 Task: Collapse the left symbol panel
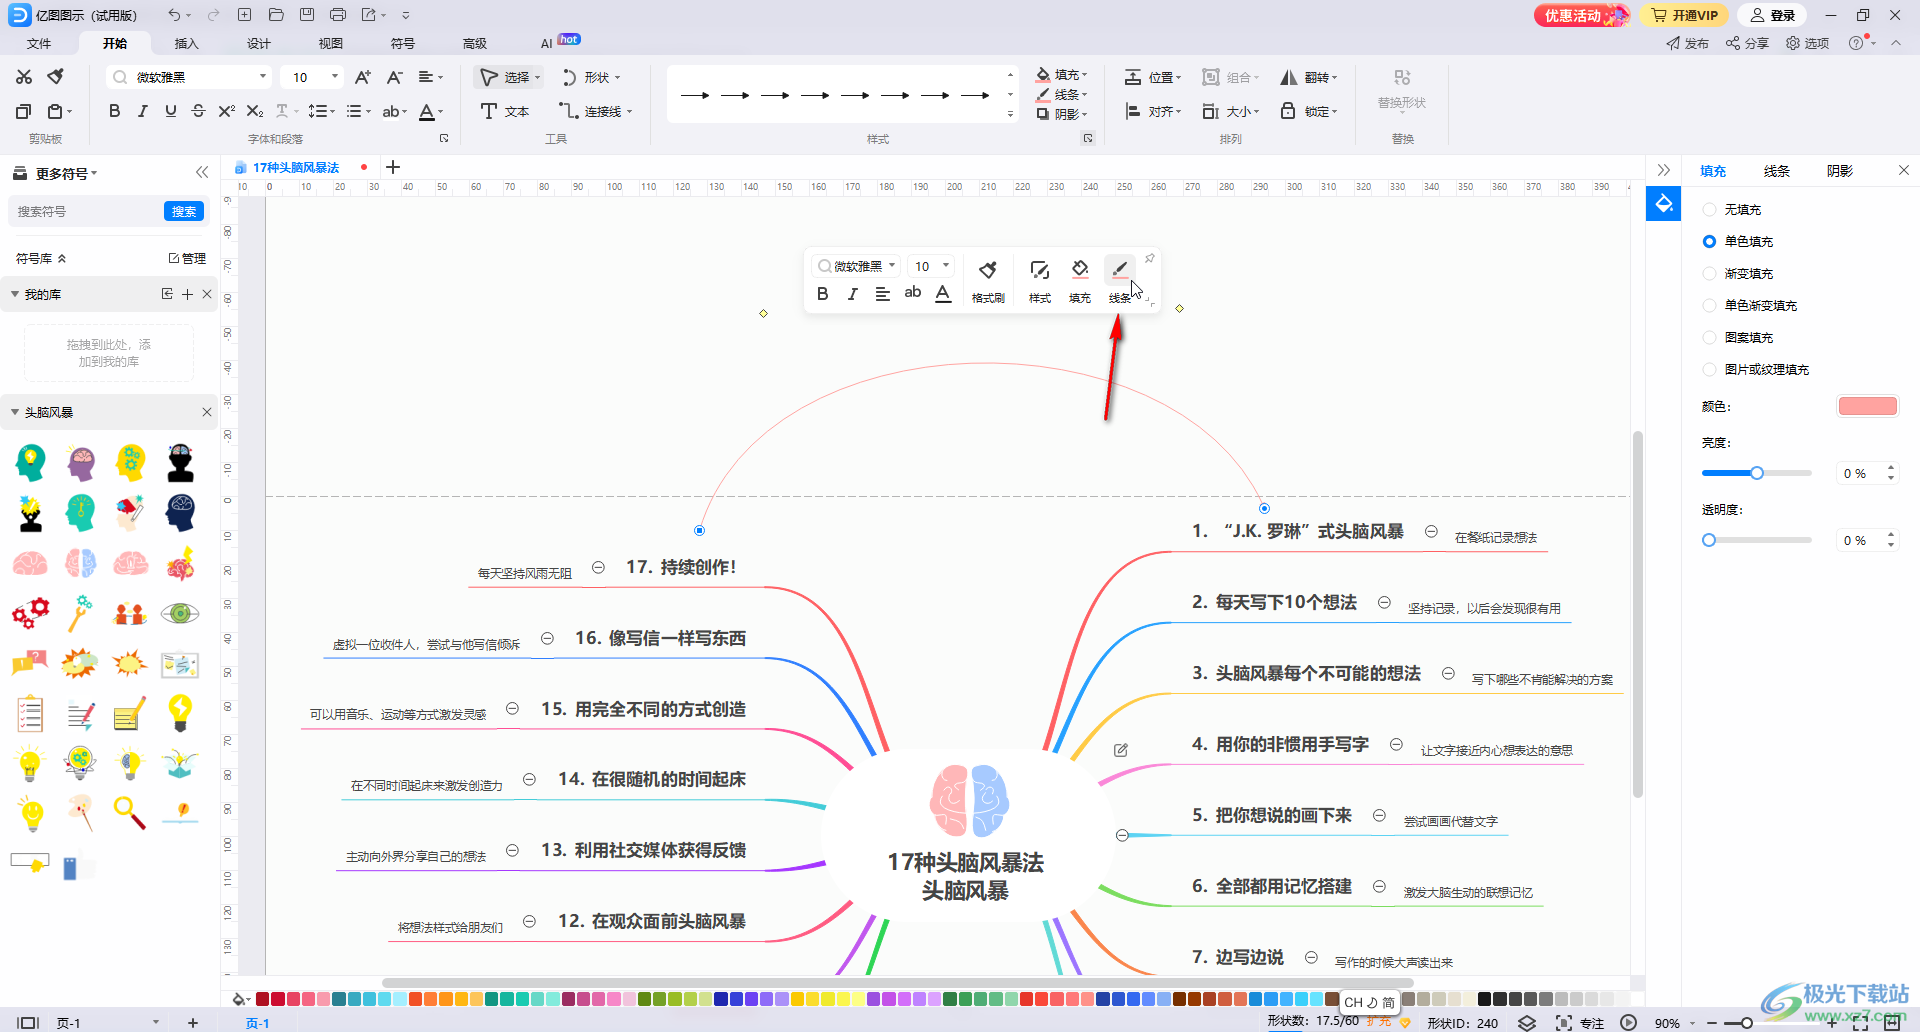pos(202,172)
